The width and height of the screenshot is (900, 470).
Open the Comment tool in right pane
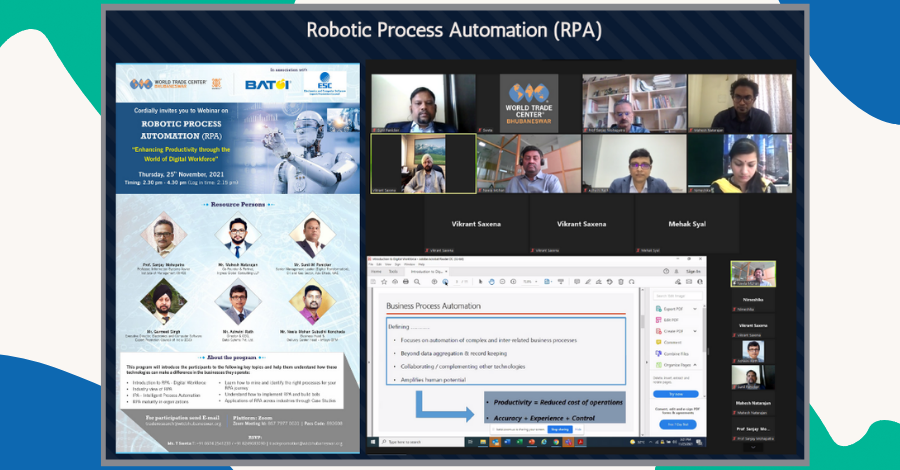(669, 342)
